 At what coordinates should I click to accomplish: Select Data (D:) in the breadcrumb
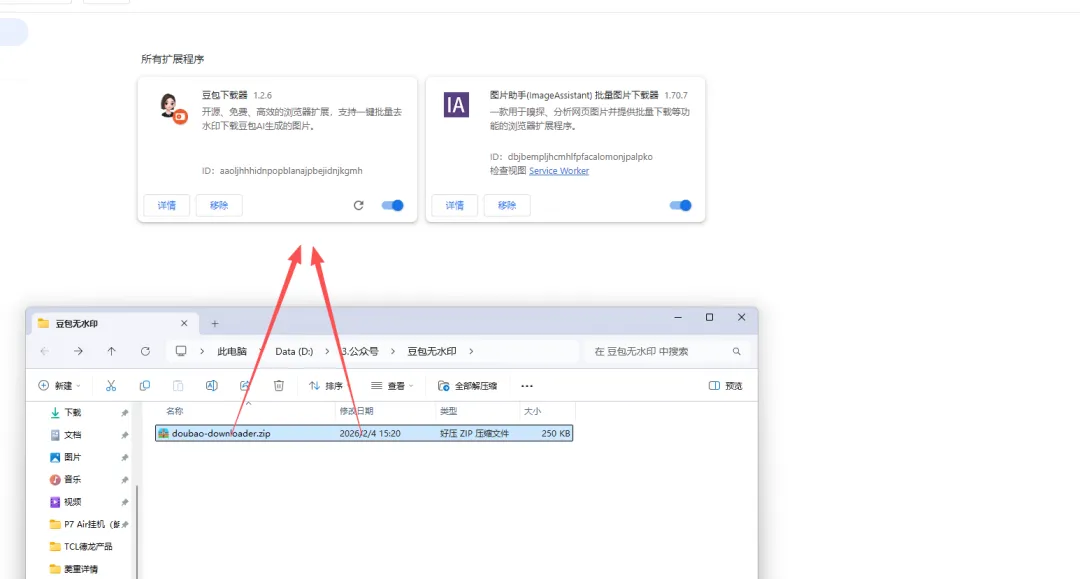point(294,351)
